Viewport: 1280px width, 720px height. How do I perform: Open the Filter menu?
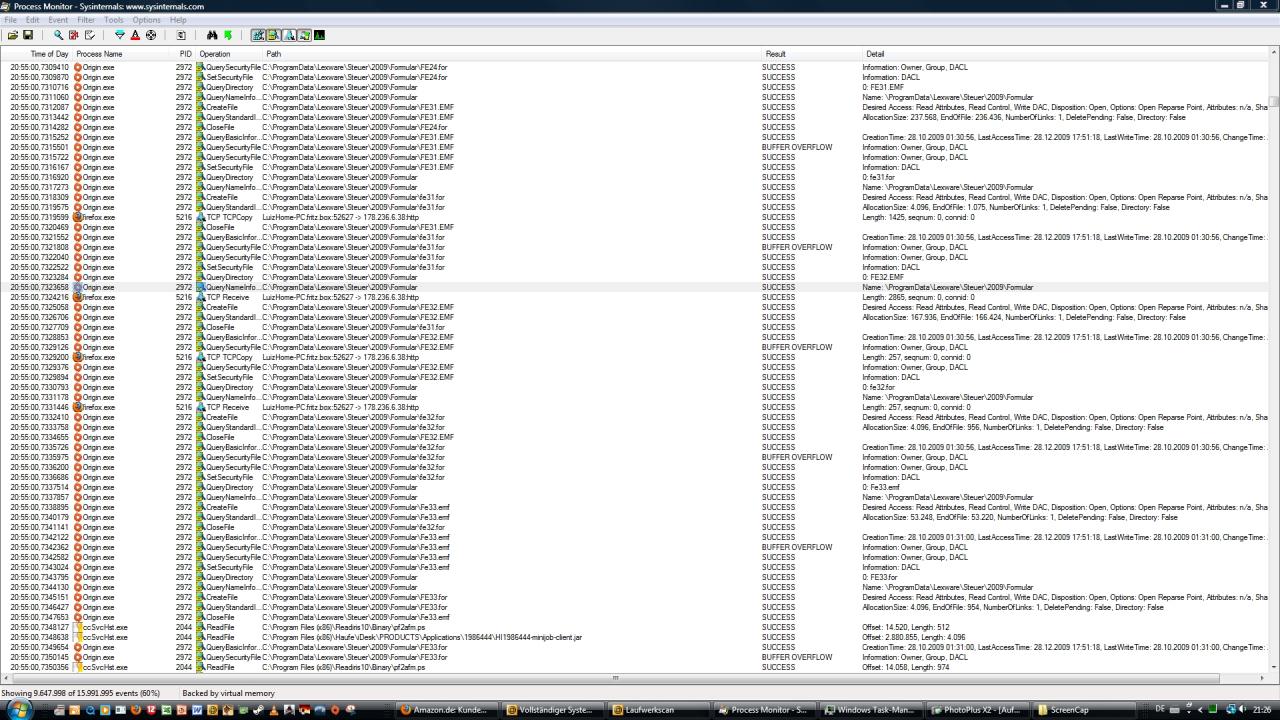coord(86,20)
